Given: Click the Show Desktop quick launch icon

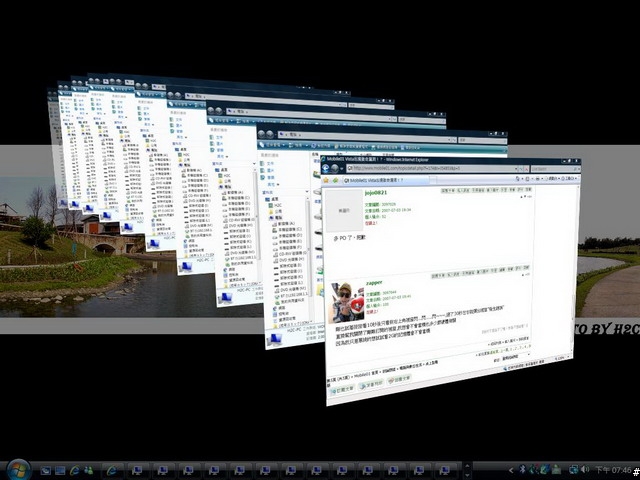Looking at the screenshot, I should click(45, 471).
